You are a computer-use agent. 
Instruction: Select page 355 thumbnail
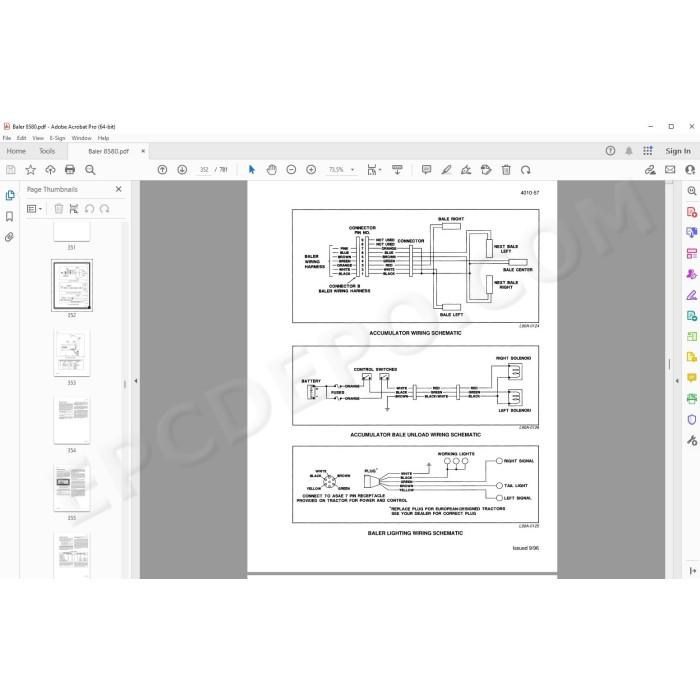71,488
